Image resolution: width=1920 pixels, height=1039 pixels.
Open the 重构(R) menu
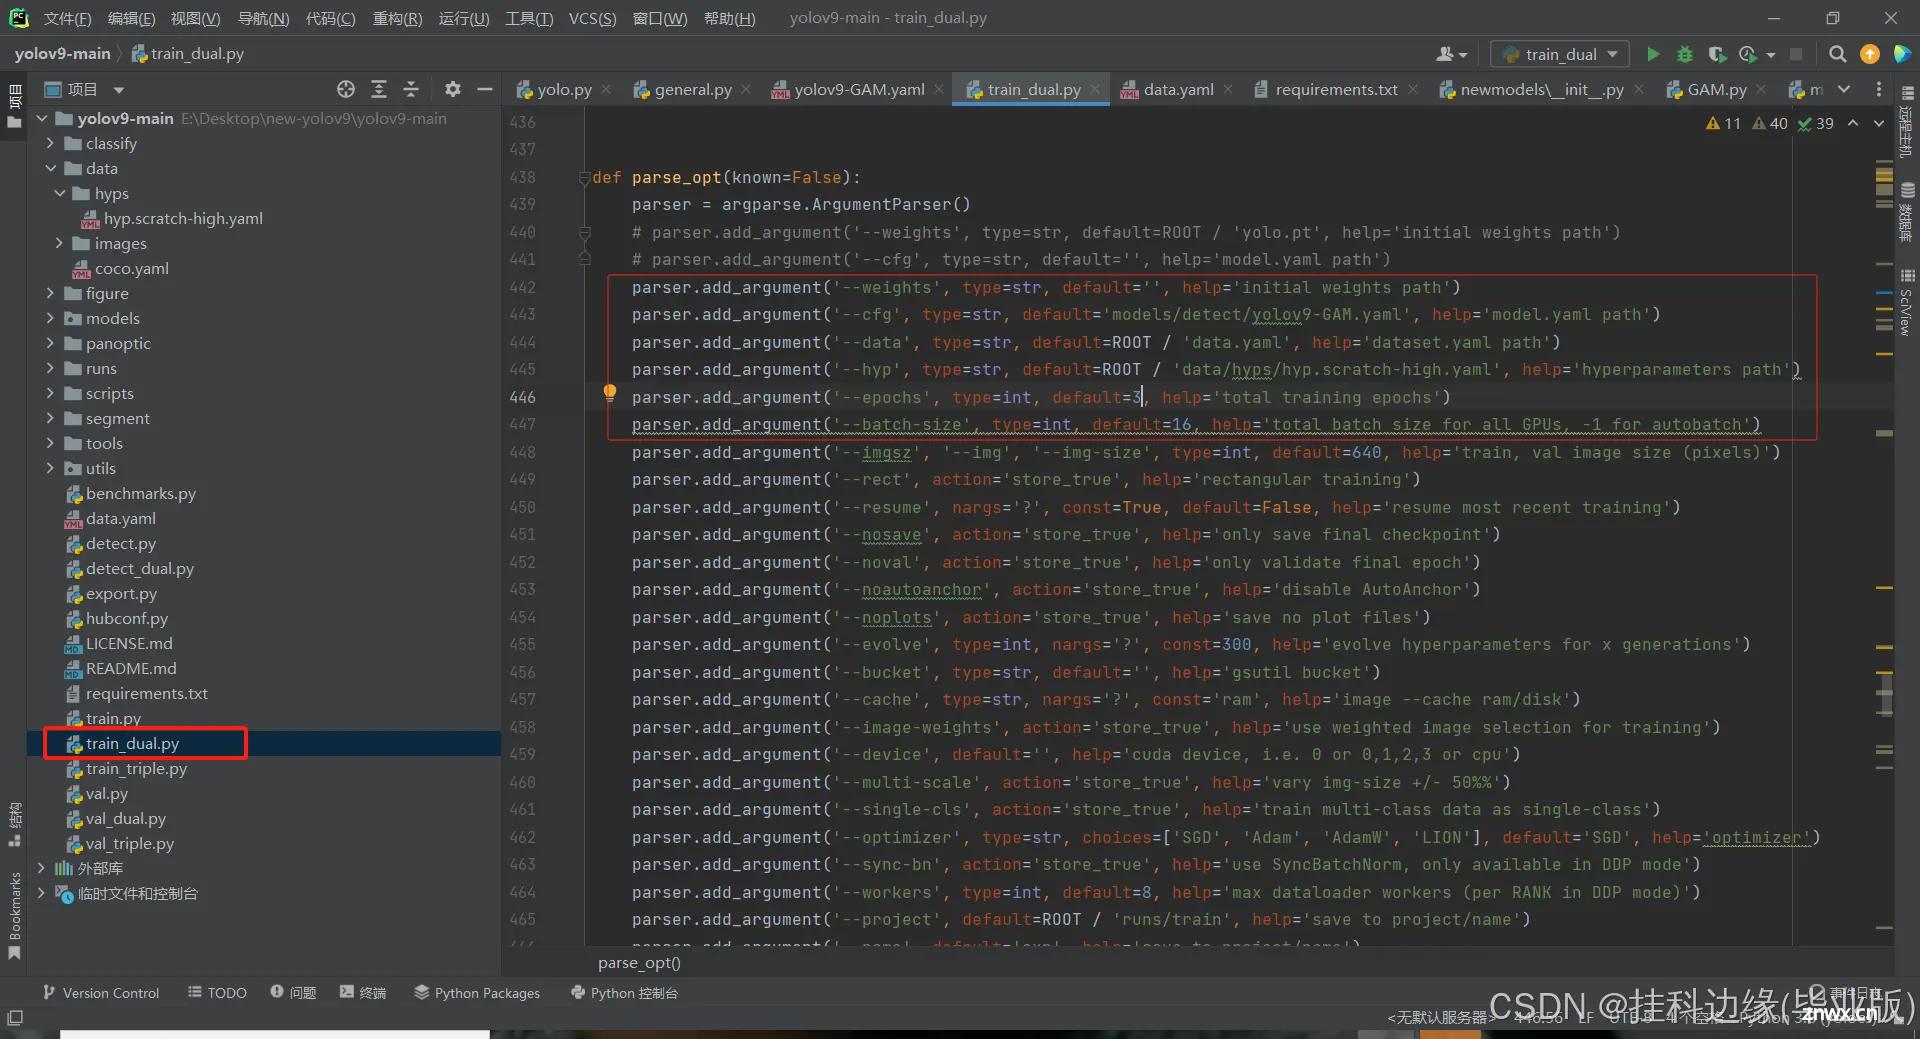pos(397,18)
